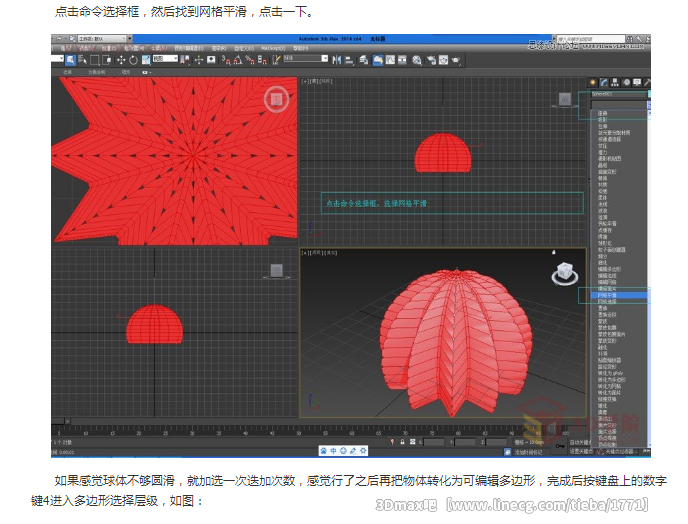Image resolution: width=688 pixels, height=524 pixels.
Task: Open the perspective viewport [+] label menu
Action: pos(304,253)
